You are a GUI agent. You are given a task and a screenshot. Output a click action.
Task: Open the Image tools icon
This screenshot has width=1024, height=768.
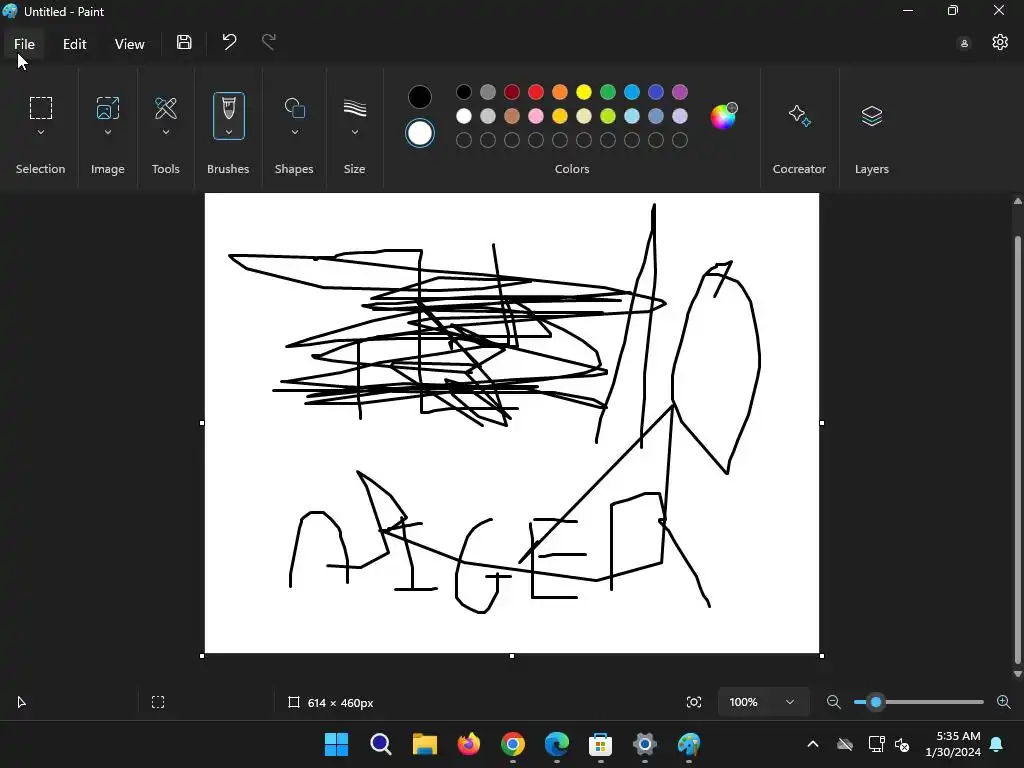pyautogui.click(x=108, y=108)
